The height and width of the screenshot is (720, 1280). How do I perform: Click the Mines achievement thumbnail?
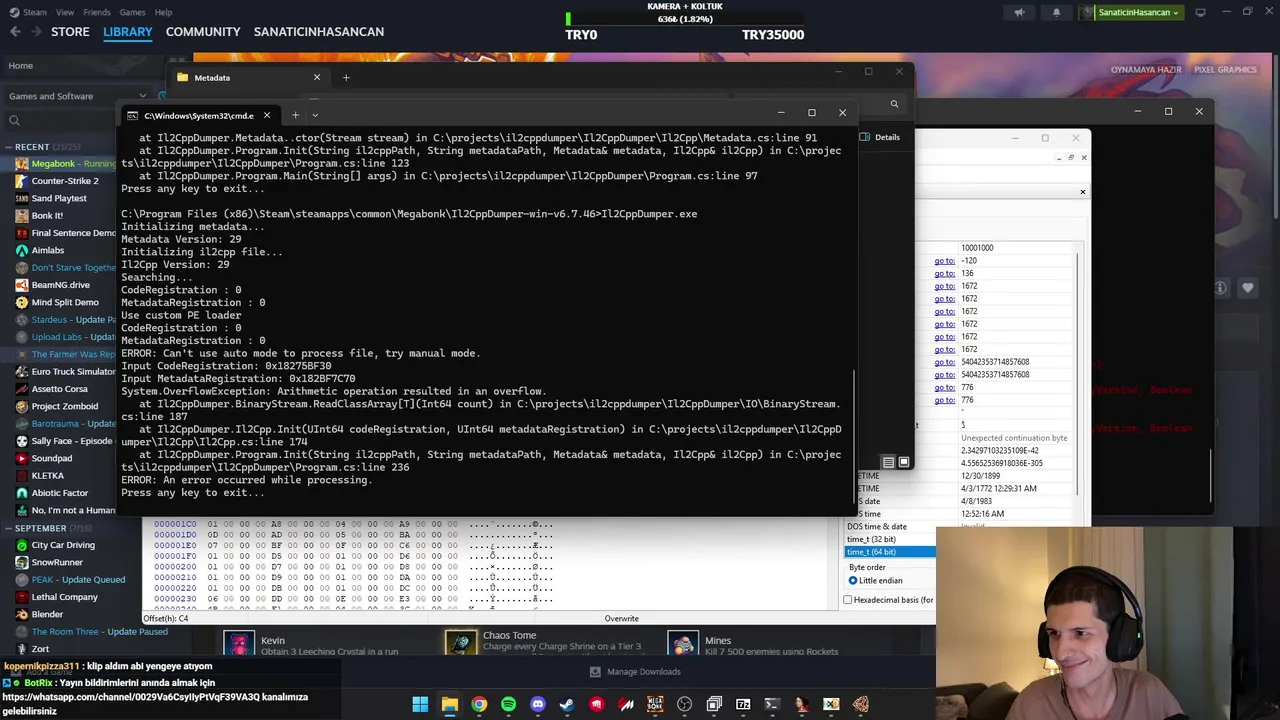(x=683, y=644)
